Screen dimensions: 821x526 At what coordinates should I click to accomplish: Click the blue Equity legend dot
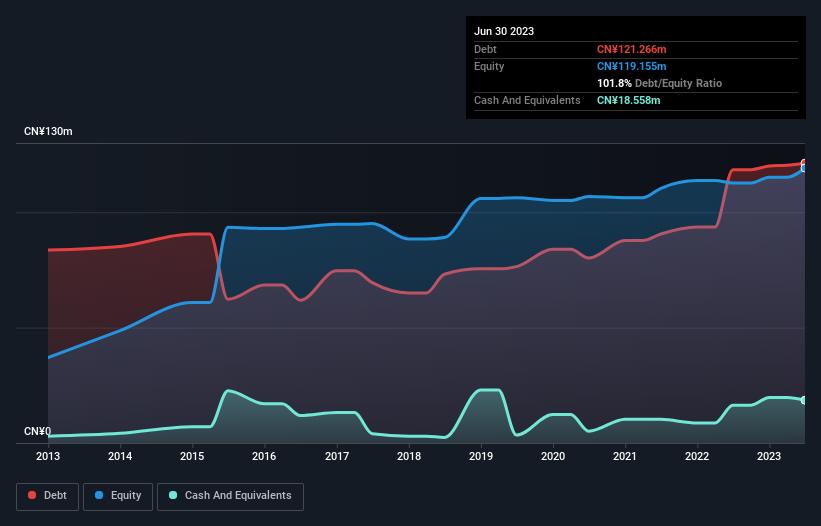pos(98,495)
